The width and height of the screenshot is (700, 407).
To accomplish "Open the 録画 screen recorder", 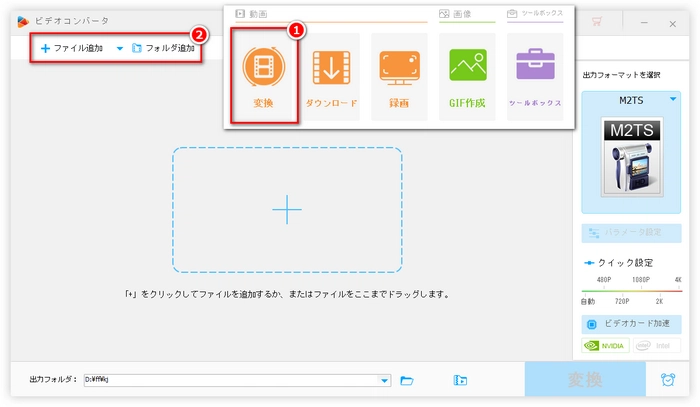I will pyautogui.click(x=398, y=76).
